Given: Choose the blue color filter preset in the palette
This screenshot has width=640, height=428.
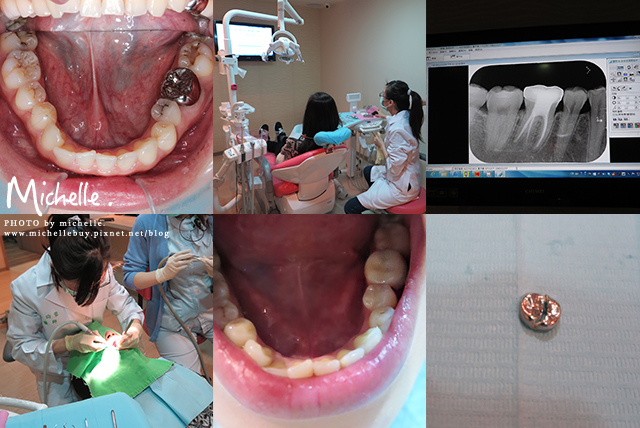Looking at the screenshot, I should click(x=630, y=126).
